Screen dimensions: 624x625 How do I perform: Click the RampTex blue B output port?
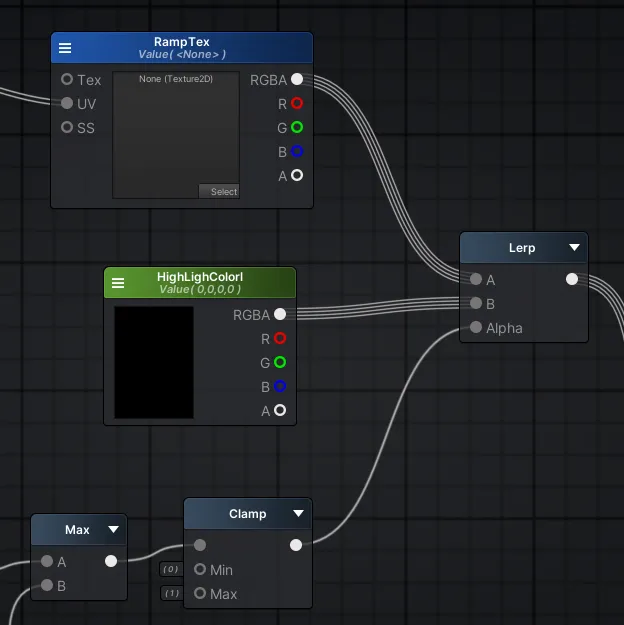pyautogui.click(x=297, y=151)
